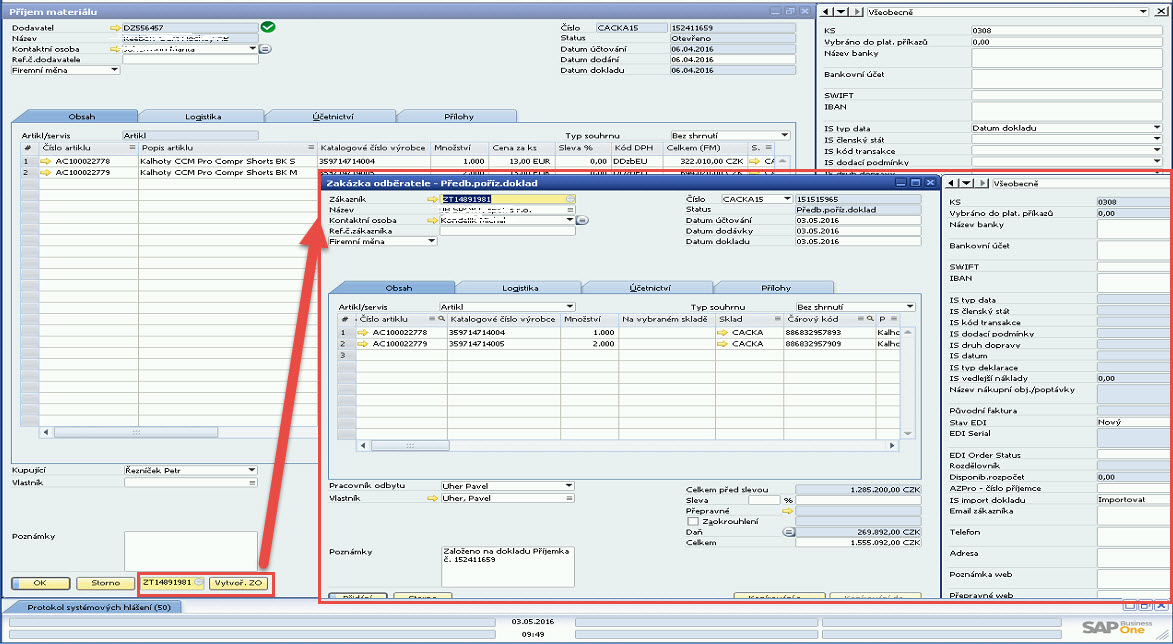Click search icon in Číslo artiklu column header
Image resolution: width=1173 pixels, height=644 pixels.
[x=442, y=319]
